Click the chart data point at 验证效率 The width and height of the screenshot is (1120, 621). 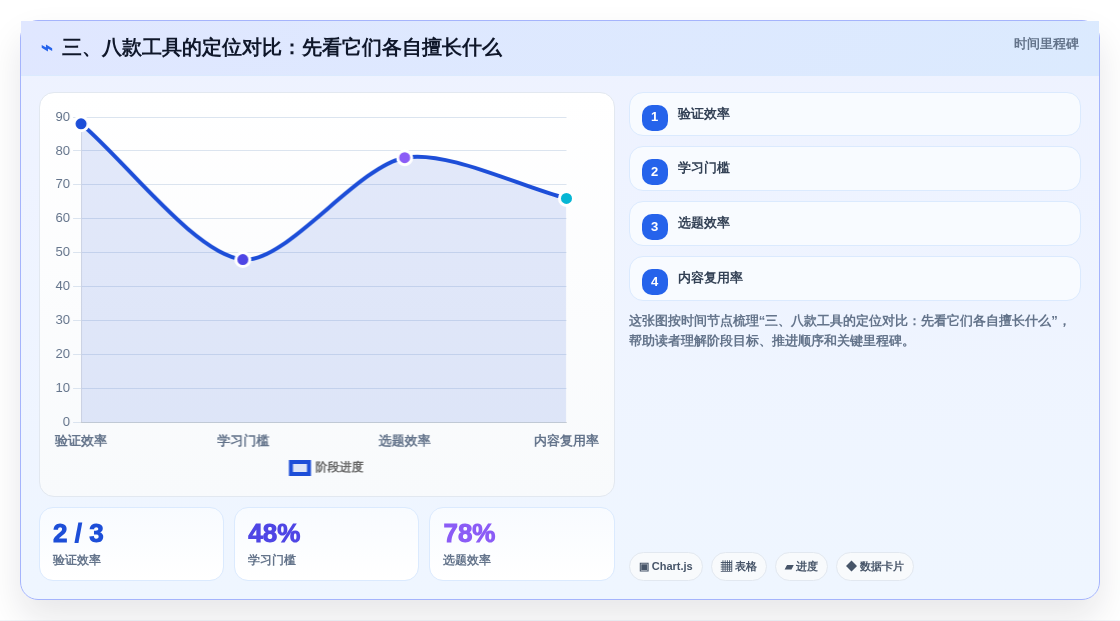(x=81, y=124)
